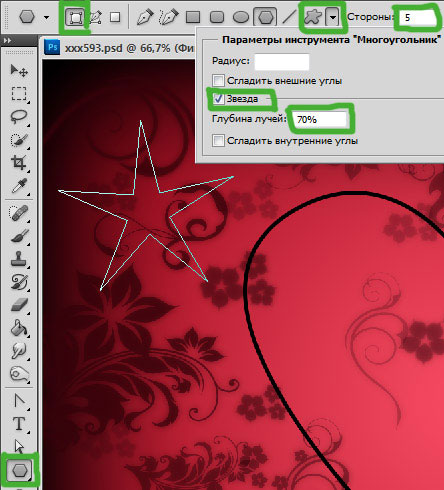Image resolution: width=444 pixels, height=490 pixels.
Task: Click the 'Глубина лучей' 70% field
Action: 320,119
